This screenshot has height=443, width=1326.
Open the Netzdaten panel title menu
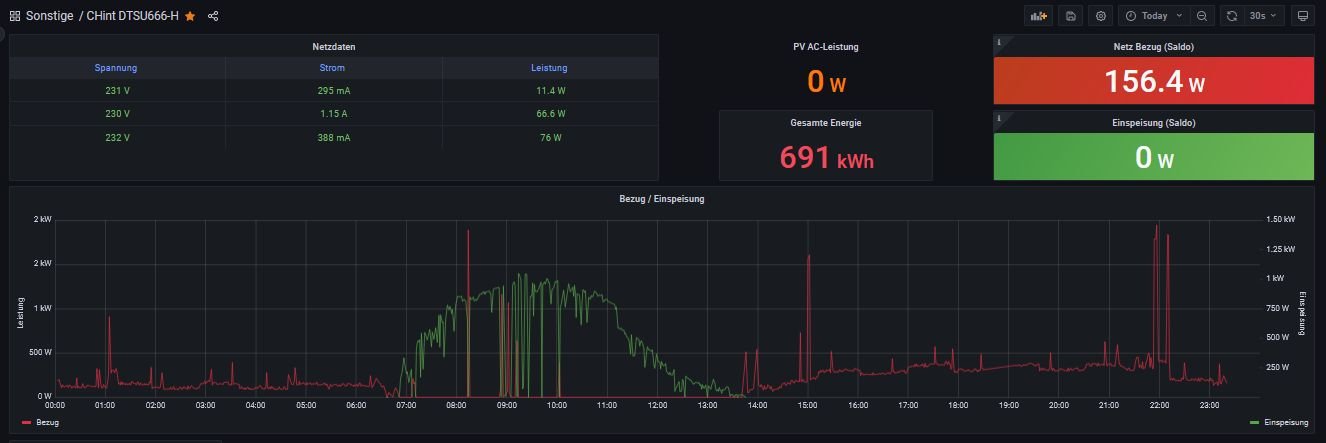click(x=333, y=47)
